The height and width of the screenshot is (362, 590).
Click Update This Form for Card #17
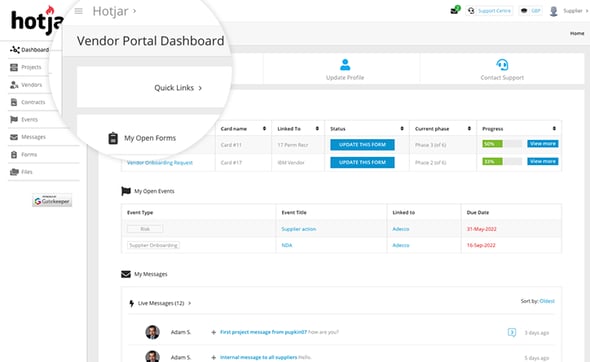[x=362, y=163]
